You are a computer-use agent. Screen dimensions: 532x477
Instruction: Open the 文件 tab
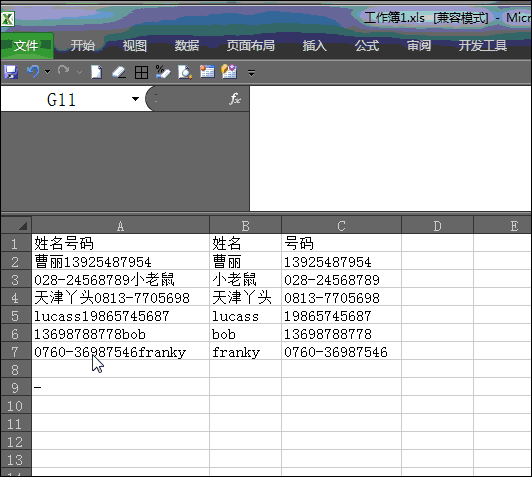26,45
